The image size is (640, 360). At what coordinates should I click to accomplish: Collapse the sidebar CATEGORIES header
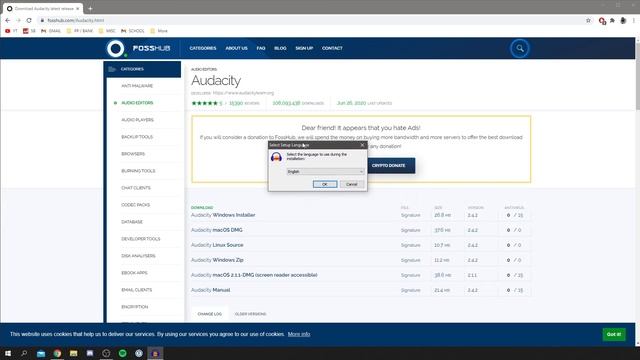[x=142, y=69]
